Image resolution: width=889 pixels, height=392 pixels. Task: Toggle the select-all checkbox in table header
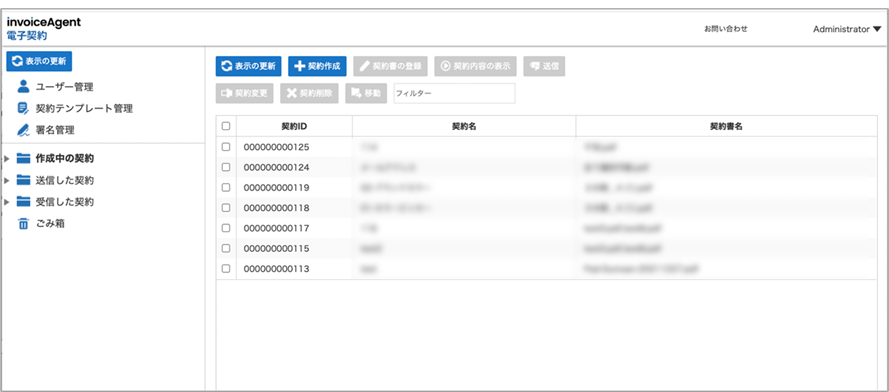pyautogui.click(x=226, y=126)
